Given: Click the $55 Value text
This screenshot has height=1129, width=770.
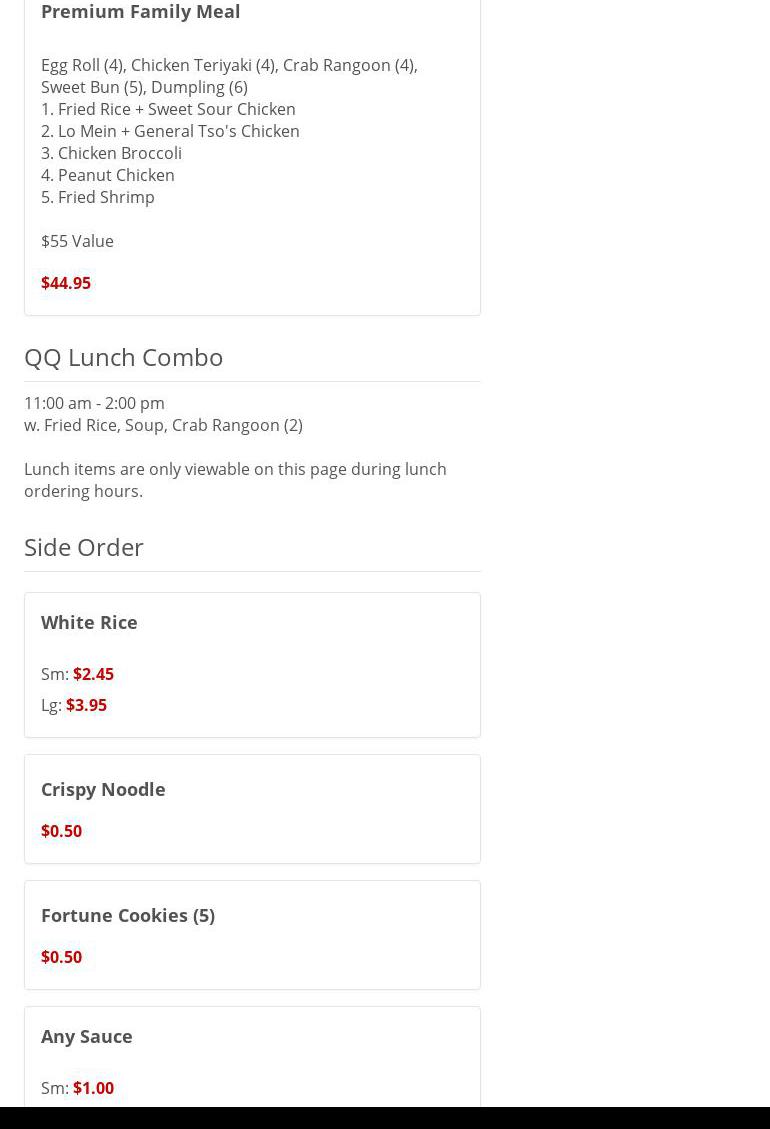Looking at the screenshot, I should coord(77,241).
